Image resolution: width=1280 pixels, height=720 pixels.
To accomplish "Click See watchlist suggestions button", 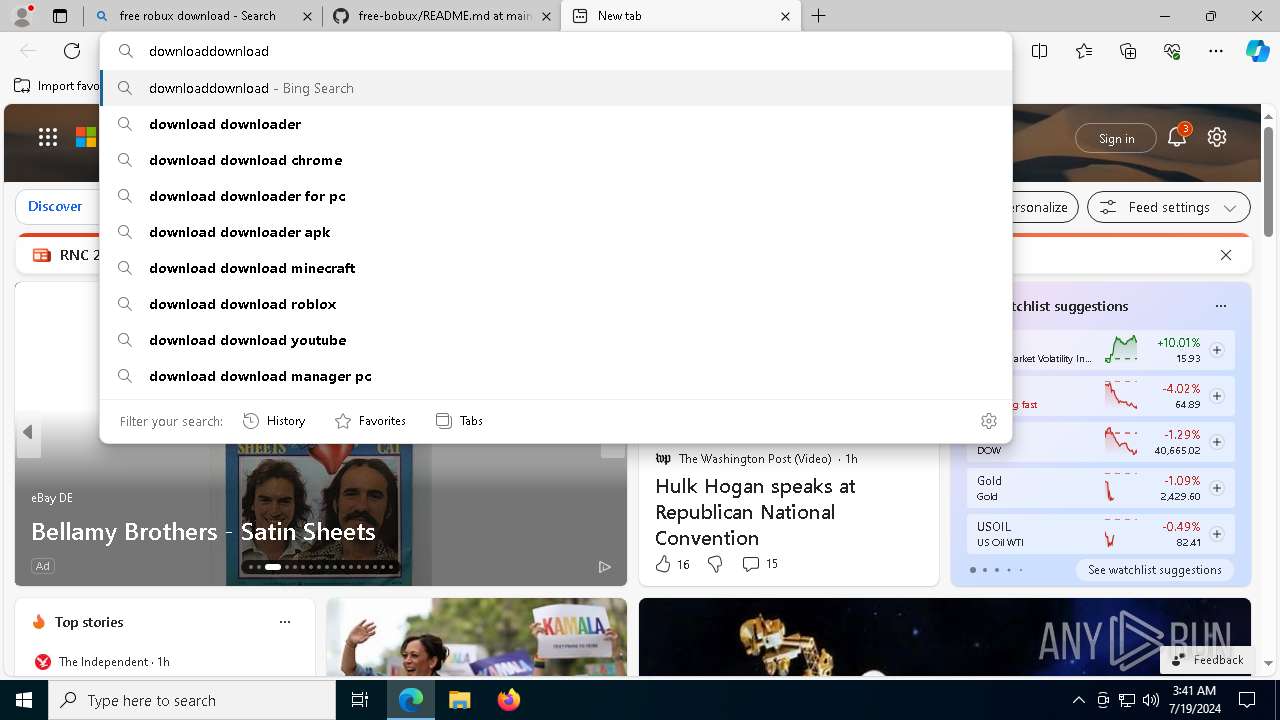I will pyautogui.click(x=1154, y=570).
